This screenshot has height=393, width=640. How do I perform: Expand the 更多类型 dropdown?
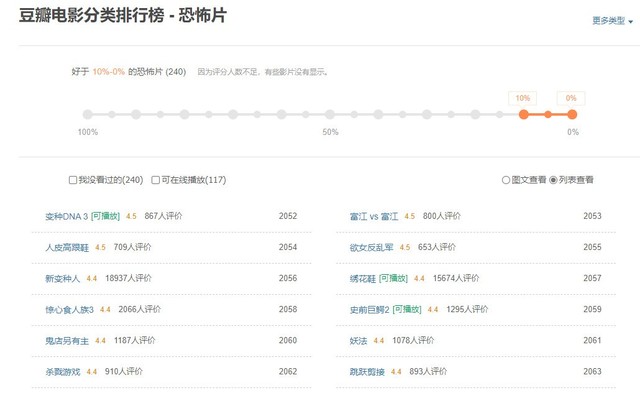click(x=612, y=20)
